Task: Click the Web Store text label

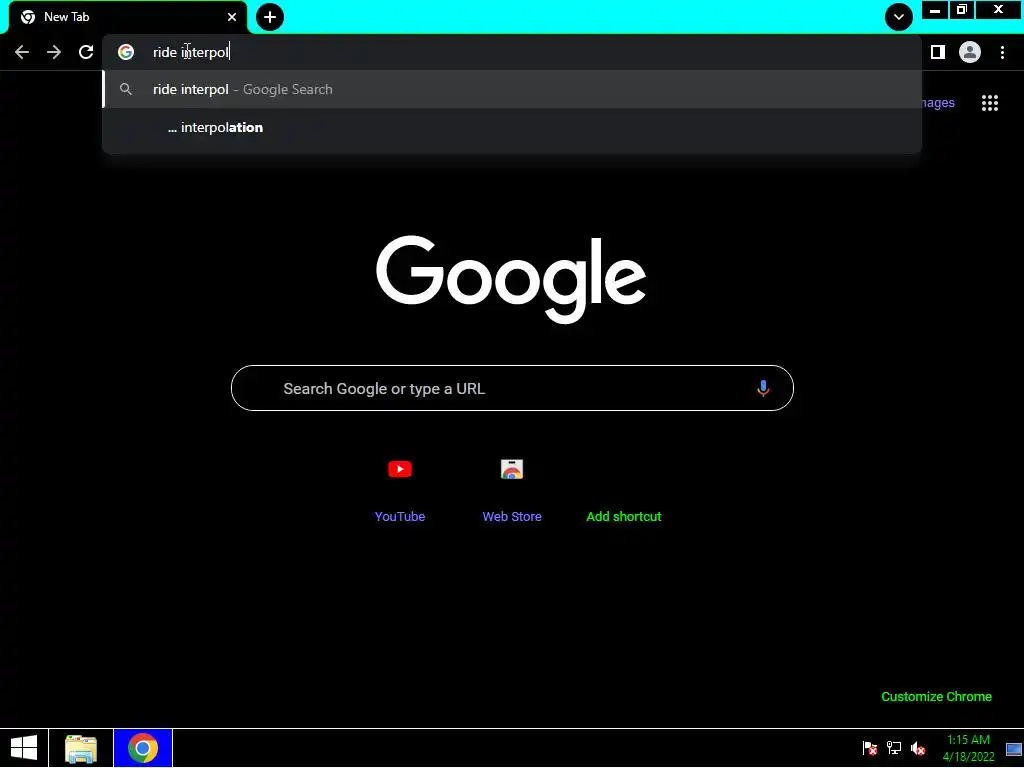Action: click(x=512, y=517)
